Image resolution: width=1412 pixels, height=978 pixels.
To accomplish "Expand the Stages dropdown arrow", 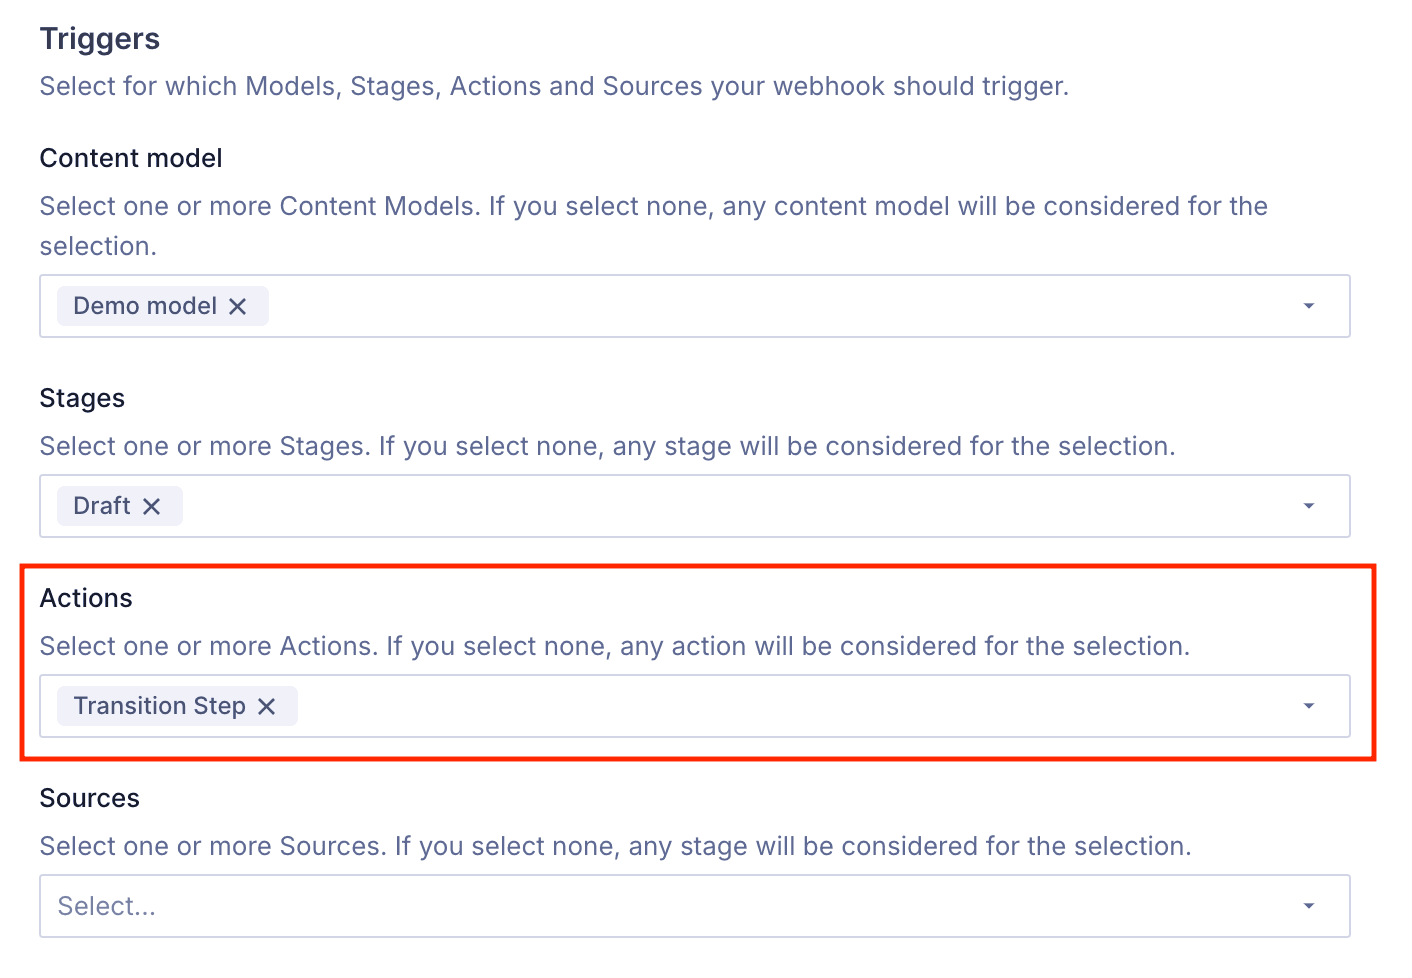I will pos(1308,506).
